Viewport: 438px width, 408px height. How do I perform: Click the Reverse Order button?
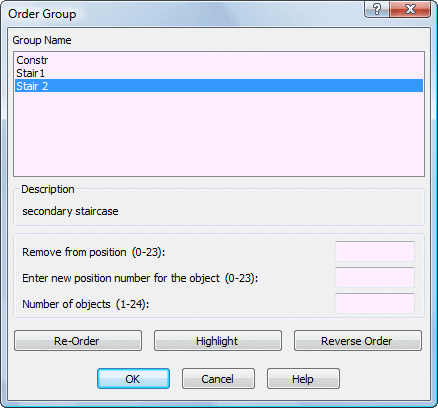(x=358, y=341)
